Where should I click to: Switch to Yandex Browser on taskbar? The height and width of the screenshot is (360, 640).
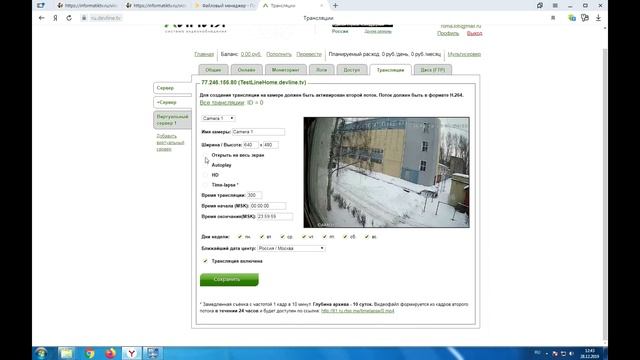[131, 353]
